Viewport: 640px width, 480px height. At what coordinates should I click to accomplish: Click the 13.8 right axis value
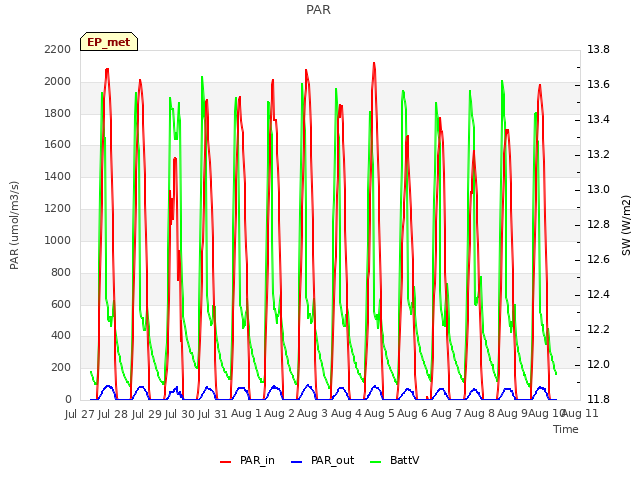point(598,49)
